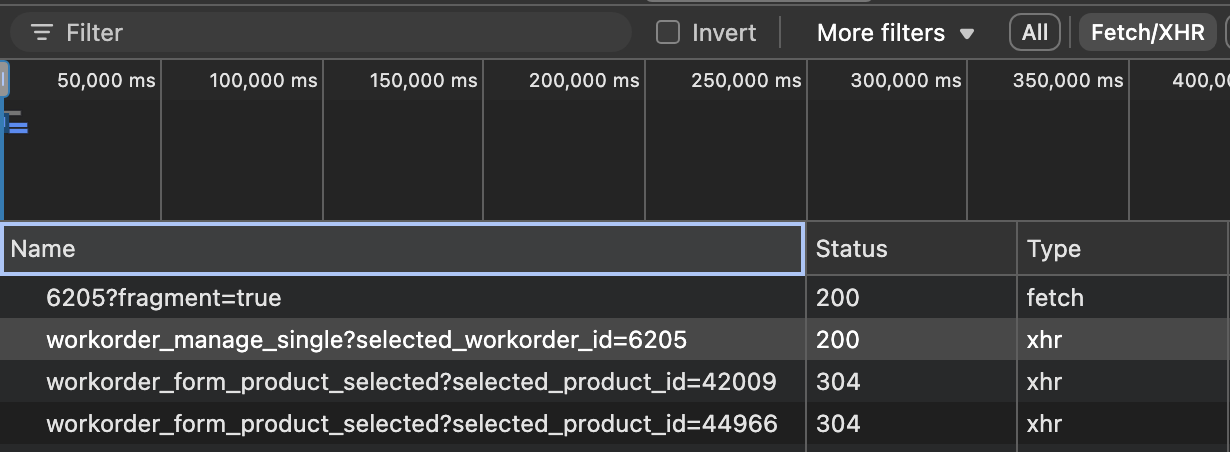Click the 350,000 ms timeline marker
This screenshot has height=452, width=1230.
tap(1068, 81)
